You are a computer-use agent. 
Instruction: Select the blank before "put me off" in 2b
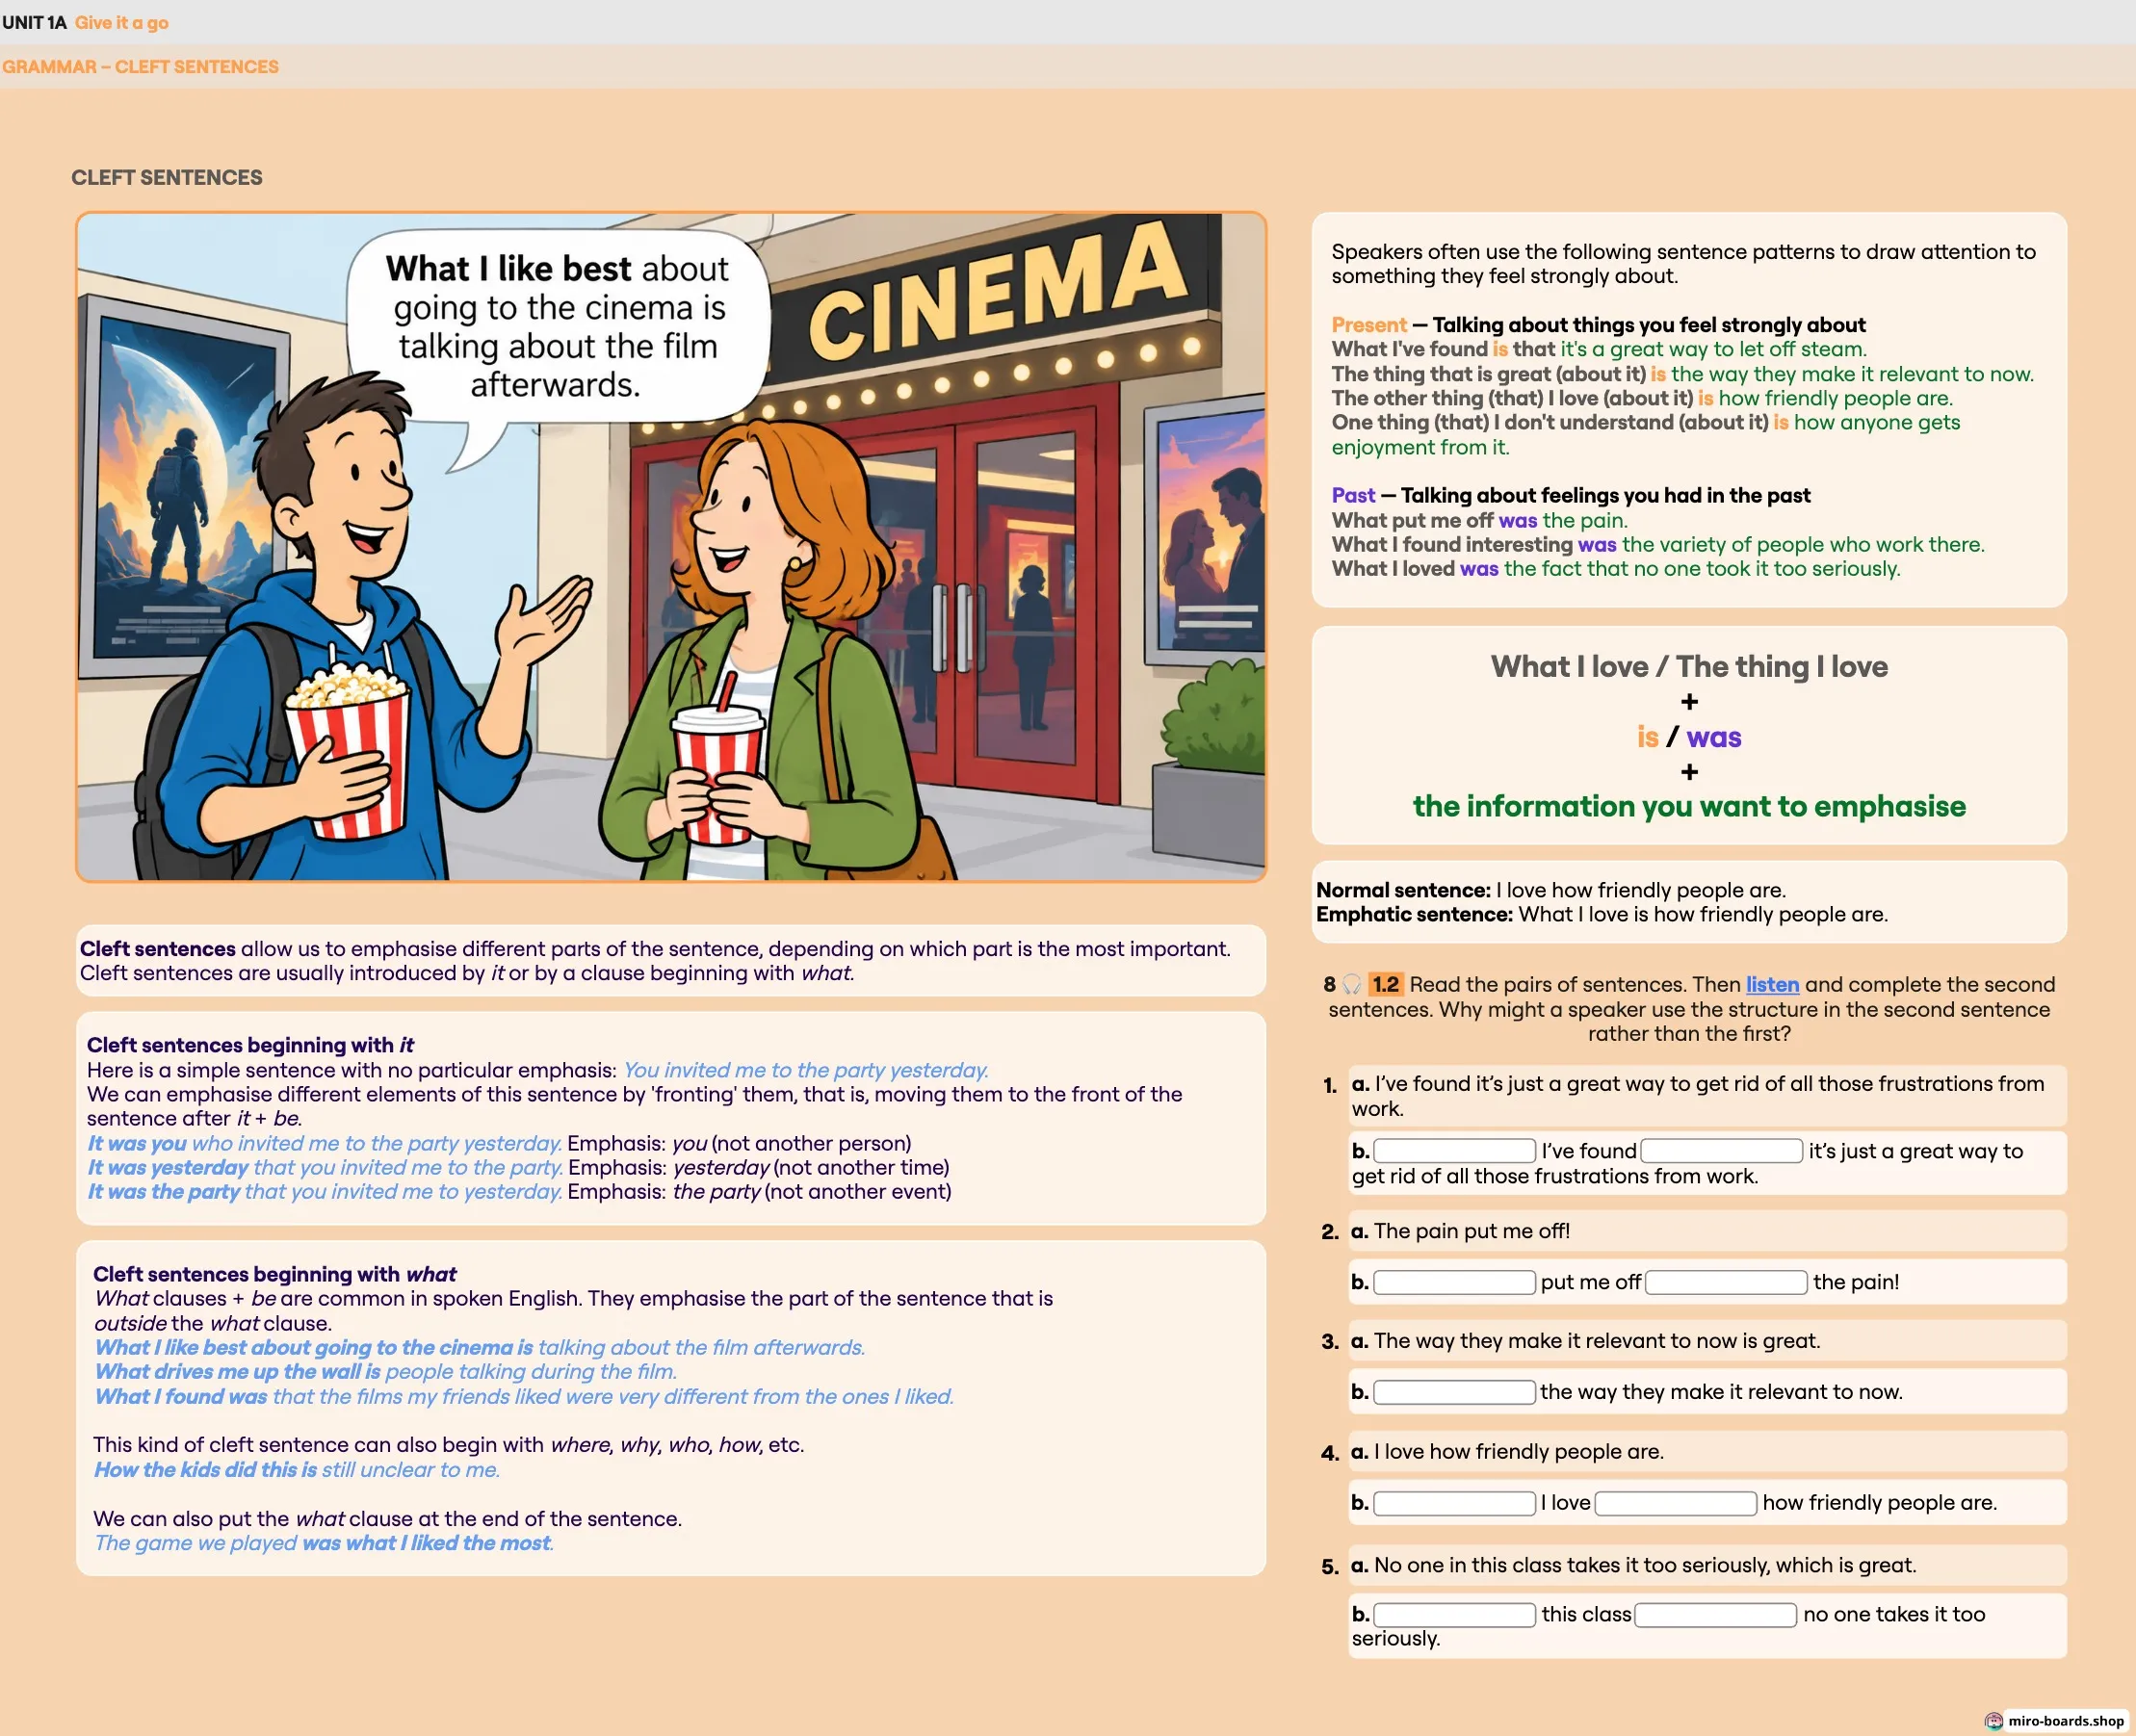[x=1455, y=1282]
